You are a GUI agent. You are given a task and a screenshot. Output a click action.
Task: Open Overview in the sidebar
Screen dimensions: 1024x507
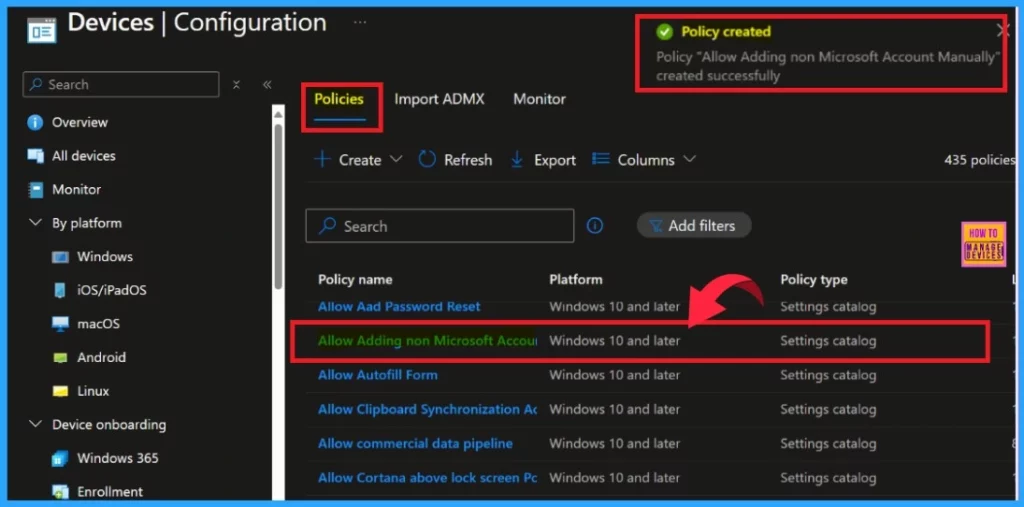point(80,122)
